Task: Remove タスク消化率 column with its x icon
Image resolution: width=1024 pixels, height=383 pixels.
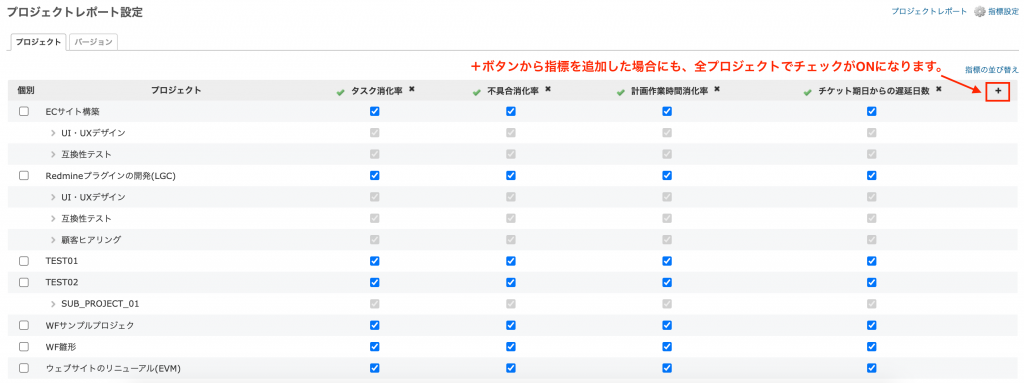Action: tap(412, 89)
